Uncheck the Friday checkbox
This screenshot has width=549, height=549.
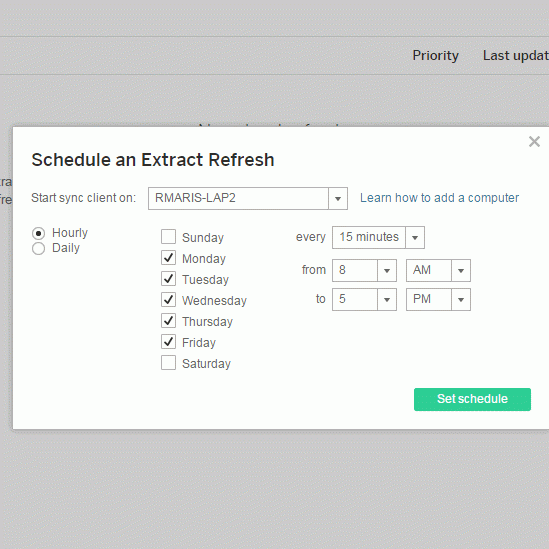pyautogui.click(x=168, y=342)
